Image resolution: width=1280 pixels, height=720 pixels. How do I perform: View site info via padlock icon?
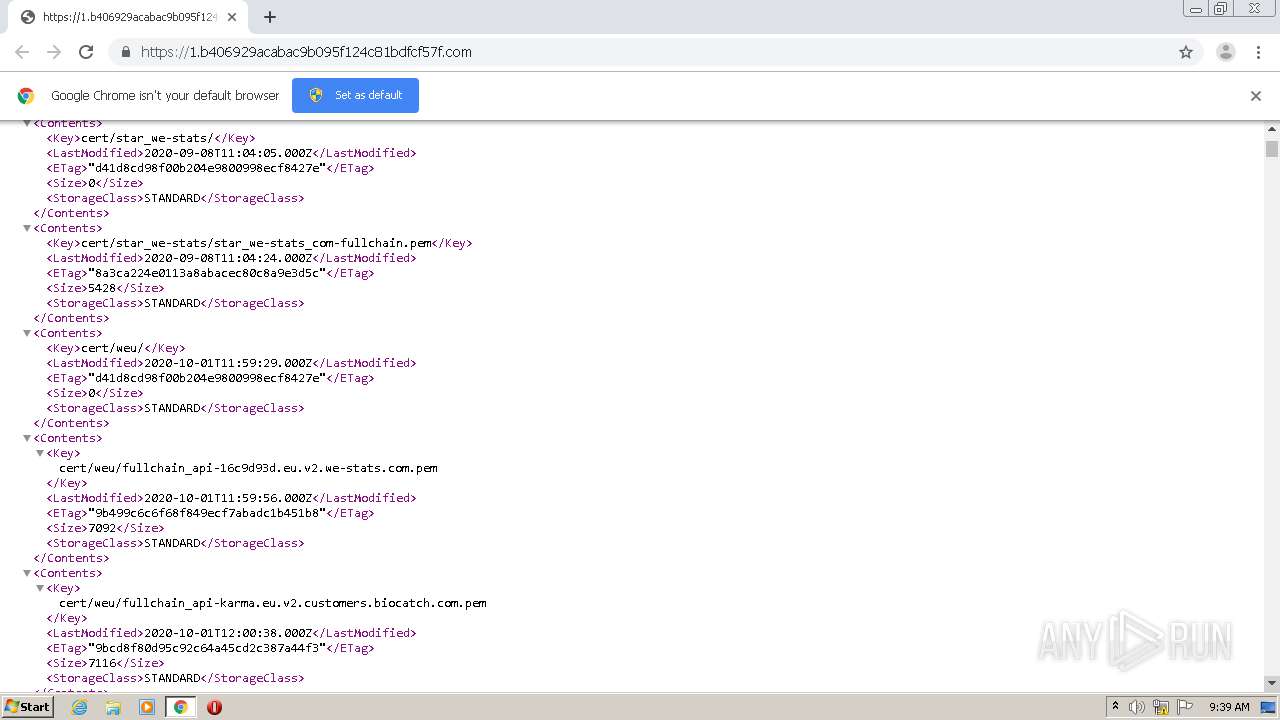coord(125,52)
